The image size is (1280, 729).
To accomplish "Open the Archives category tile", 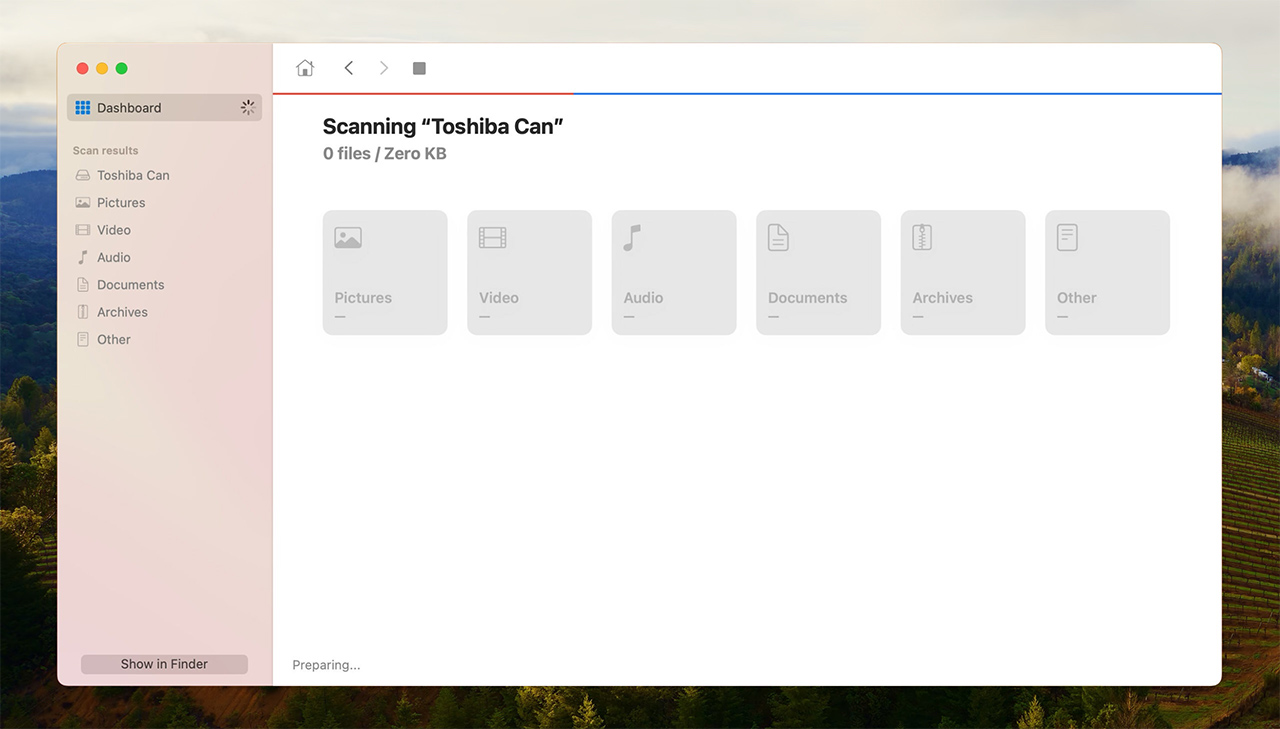I will pos(963,272).
